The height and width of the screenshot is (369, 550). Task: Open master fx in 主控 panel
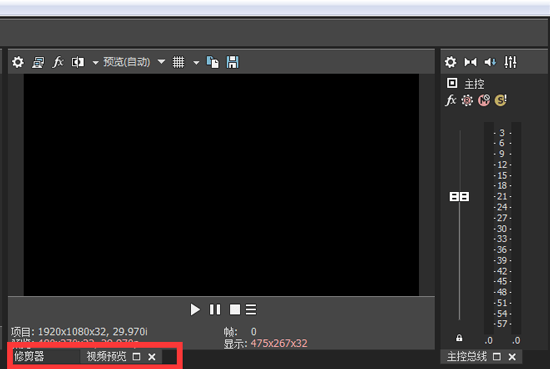[x=451, y=100]
